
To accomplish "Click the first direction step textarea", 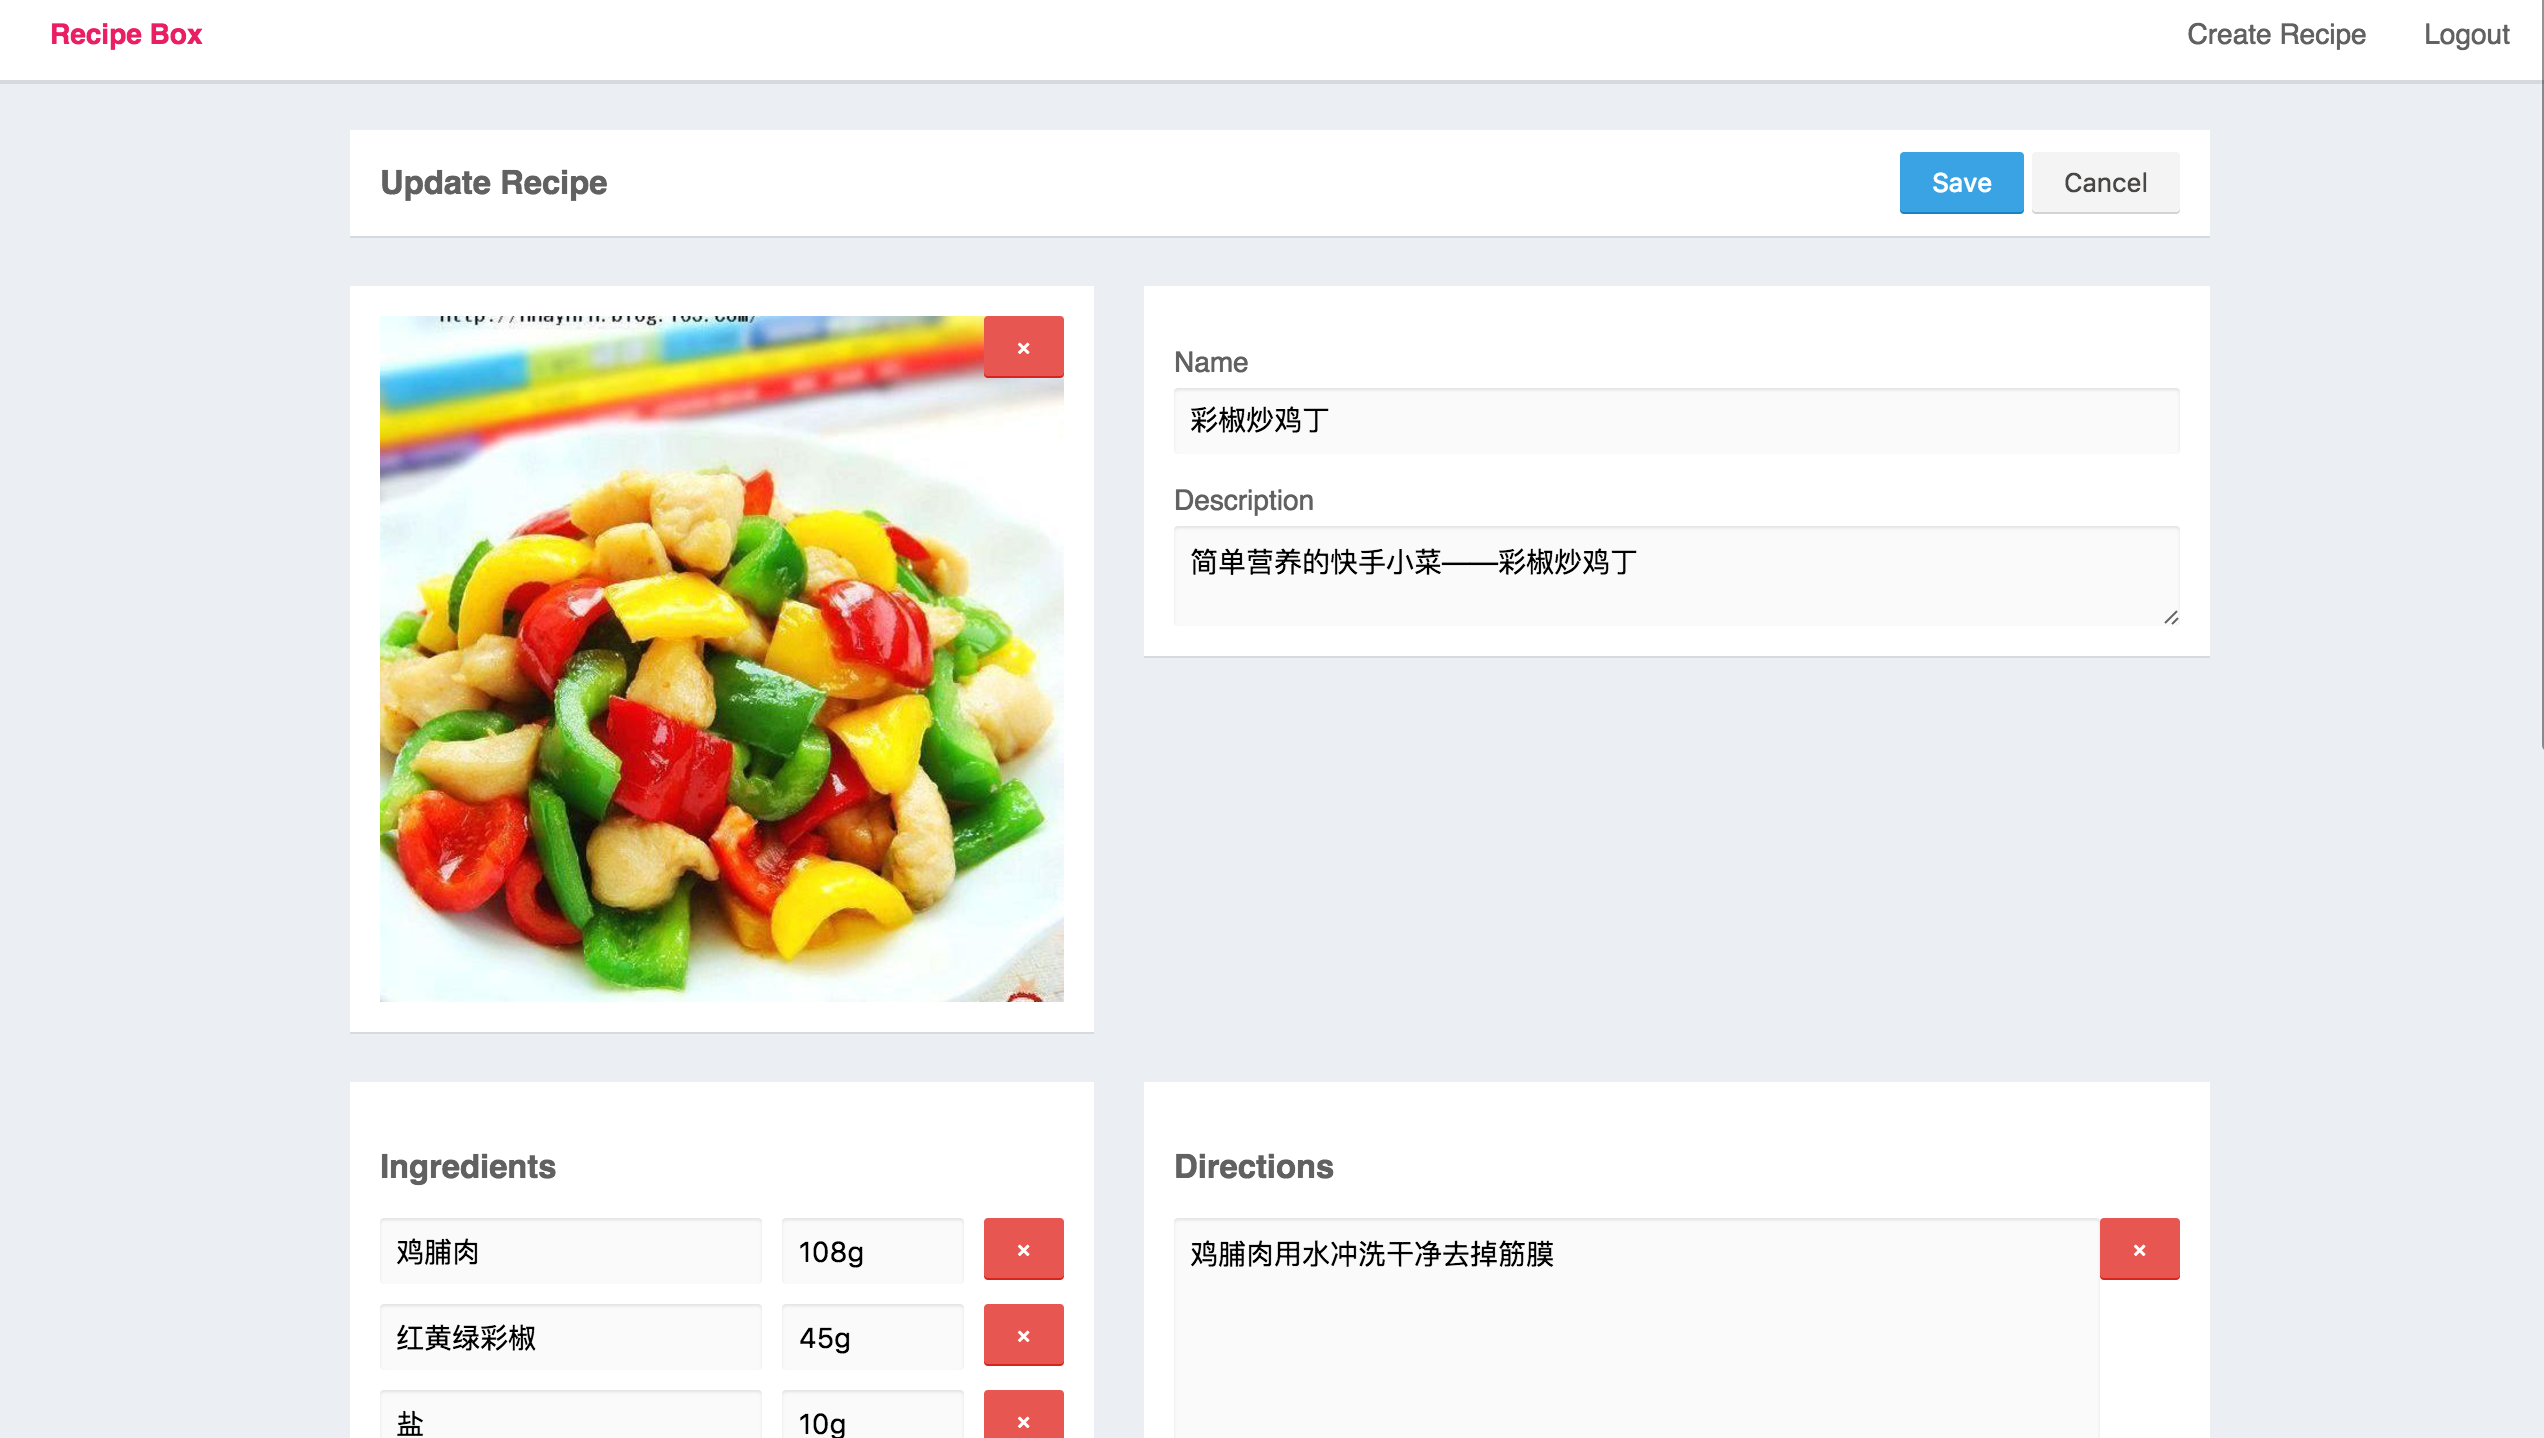I will [x=1636, y=1330].
